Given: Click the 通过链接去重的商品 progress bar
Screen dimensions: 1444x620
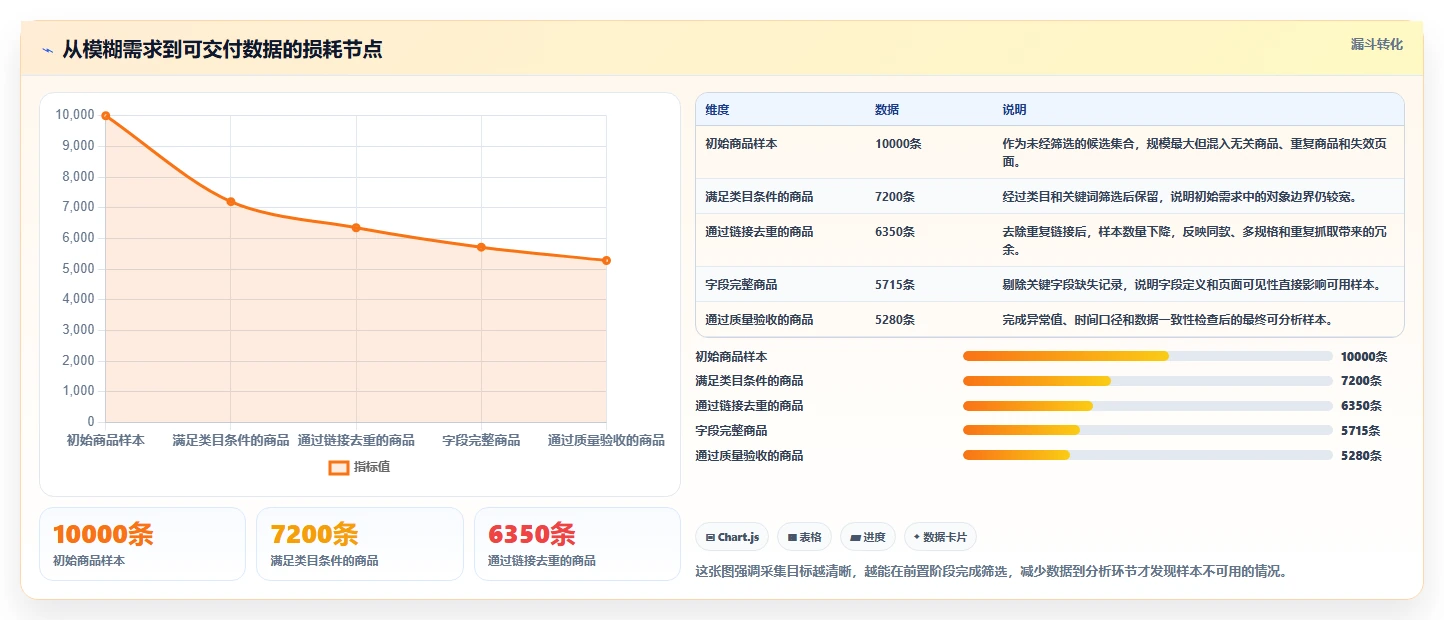Looking at the screenshot, I should coord(1147,406).
